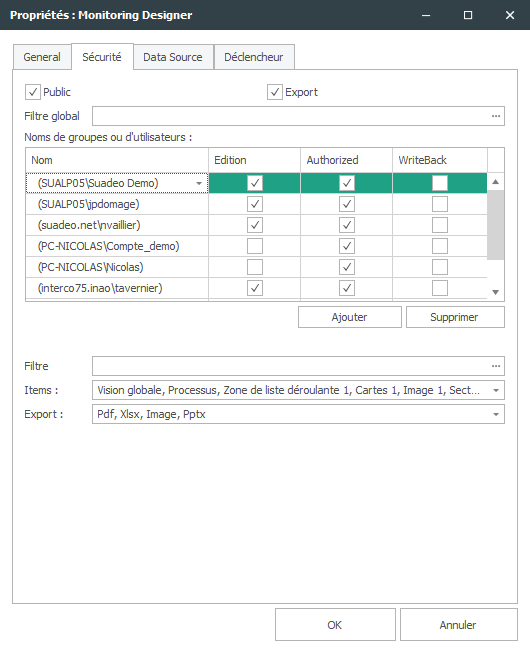Toggle Authorized for SUALP05\Suadeo Demo
Screen dimensions: 530x653
coord(347,183)
